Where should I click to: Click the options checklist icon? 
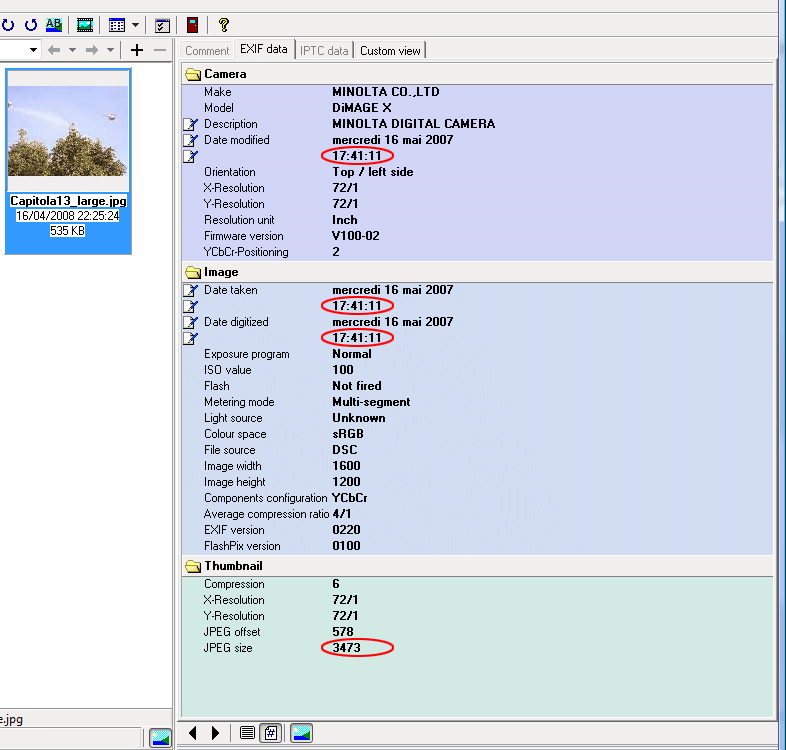pos(162,24)
